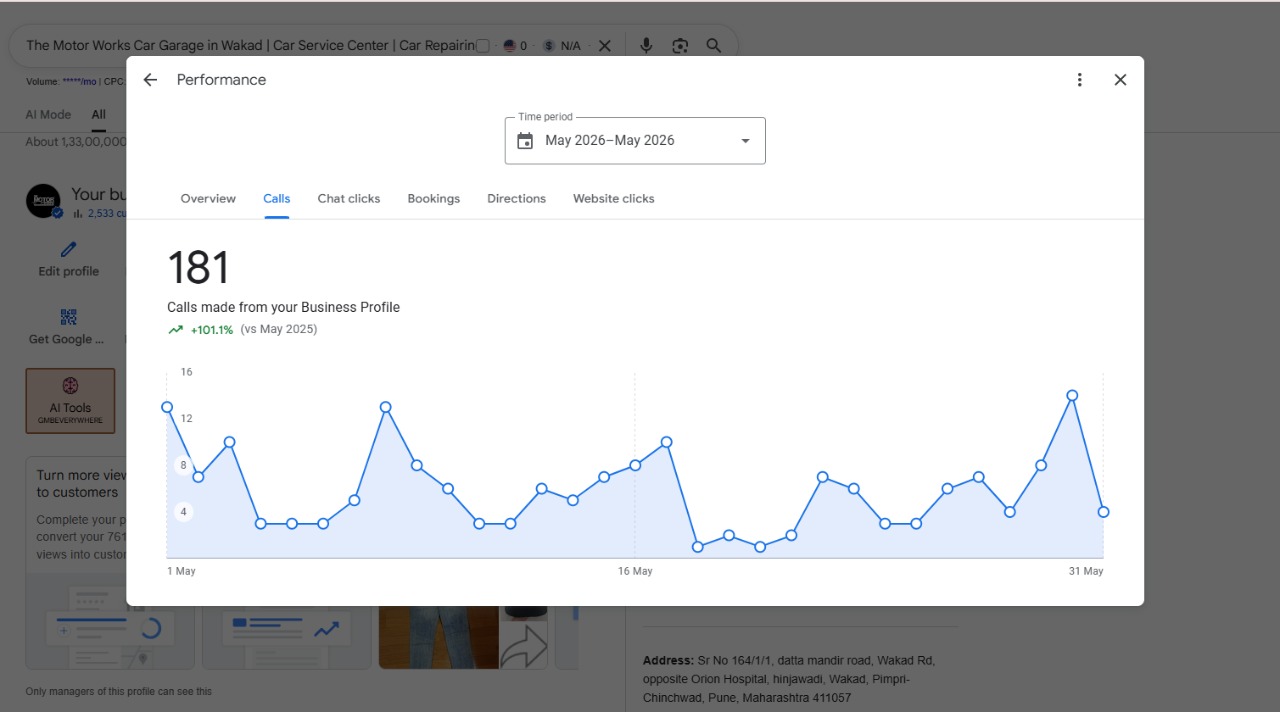Open search by image camera icon
This screenshot has height=712, width=1280.
(680, 46)
